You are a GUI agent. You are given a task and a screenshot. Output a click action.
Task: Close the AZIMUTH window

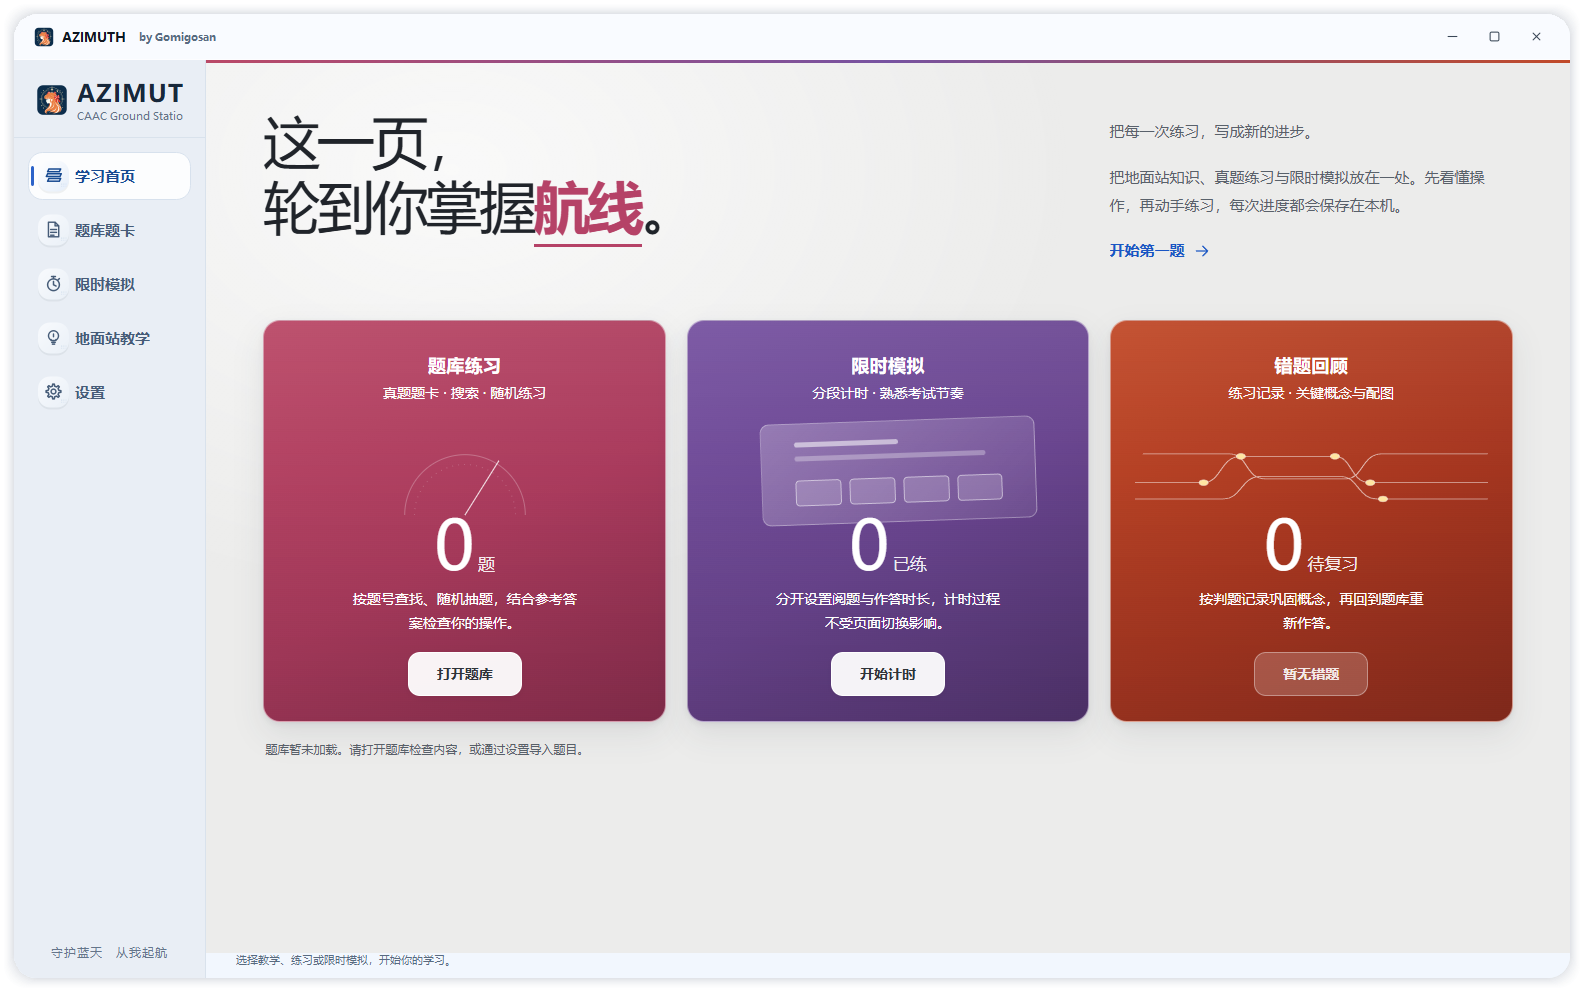click(x=1536, y=37)
